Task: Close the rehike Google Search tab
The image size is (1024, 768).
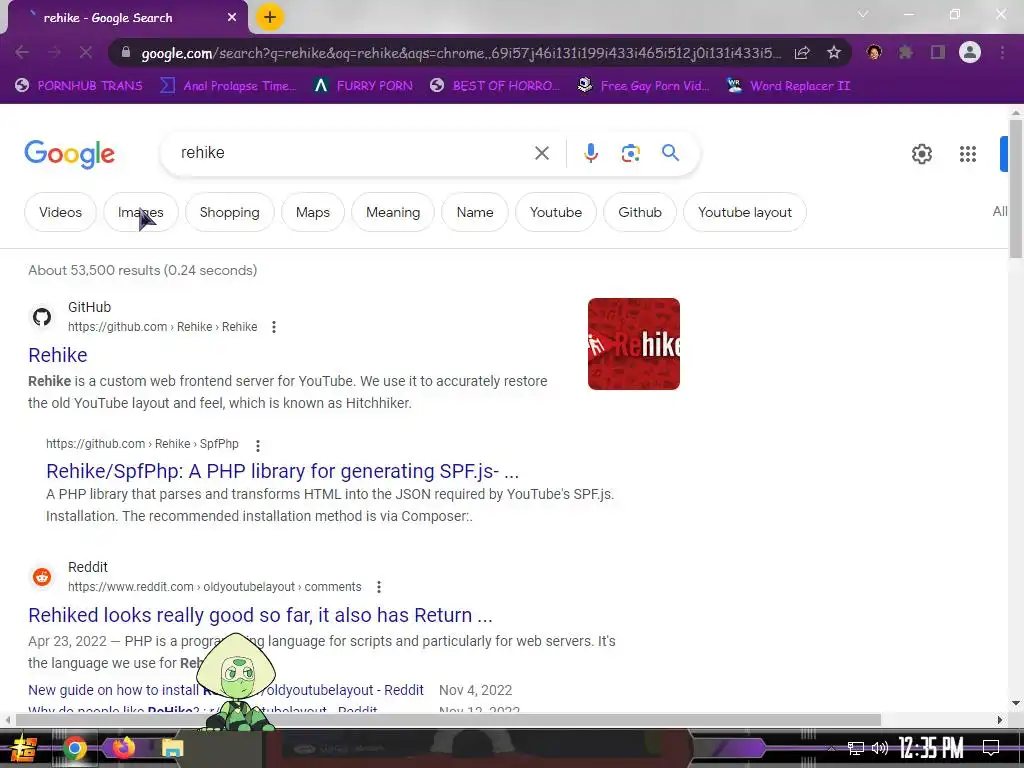Action: tap(232, 18)
